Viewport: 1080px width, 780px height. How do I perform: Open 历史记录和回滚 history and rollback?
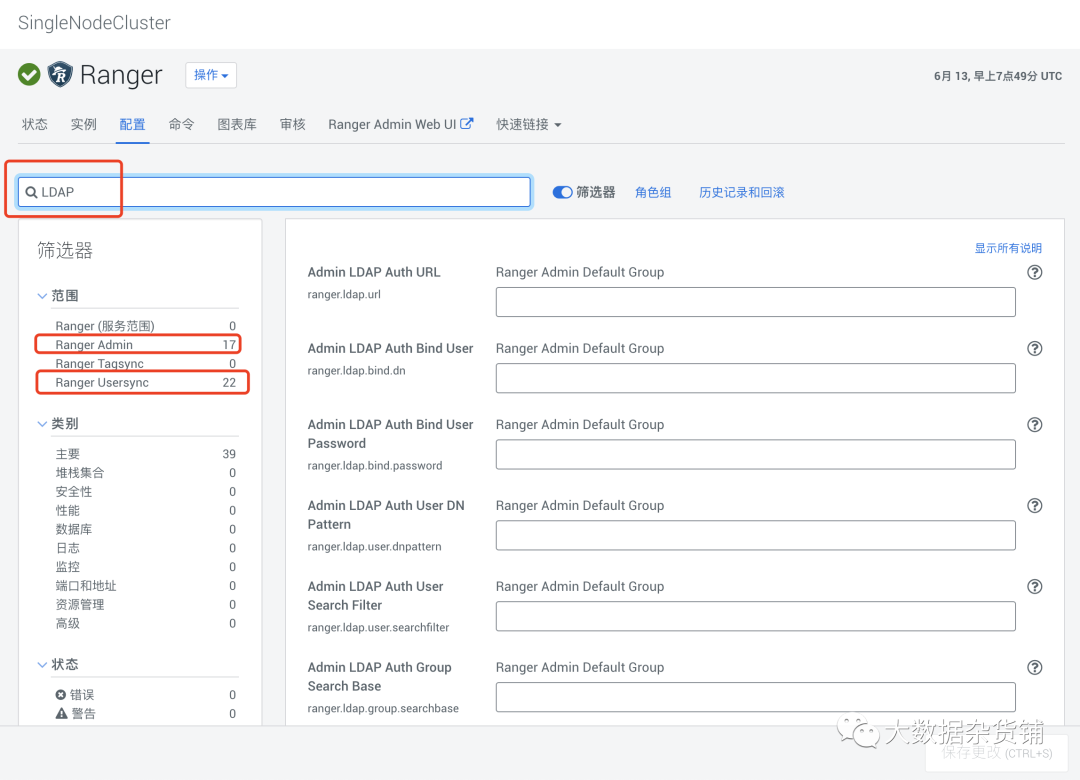pos(741,192)
